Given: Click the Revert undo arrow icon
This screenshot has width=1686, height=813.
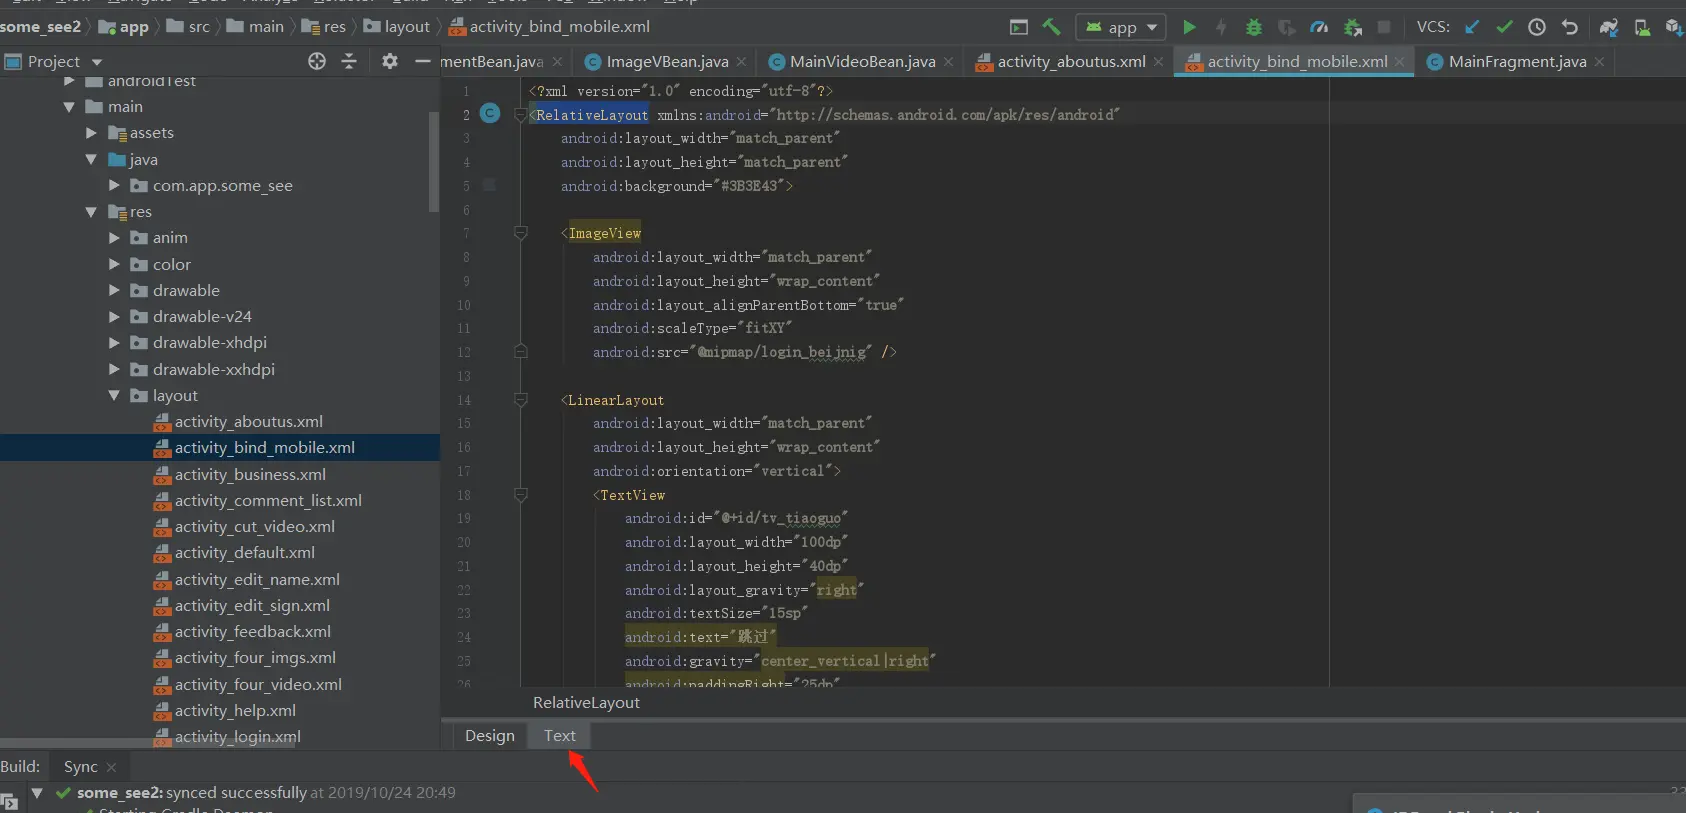Looking at the screenshot, I should click(1570, 27).
